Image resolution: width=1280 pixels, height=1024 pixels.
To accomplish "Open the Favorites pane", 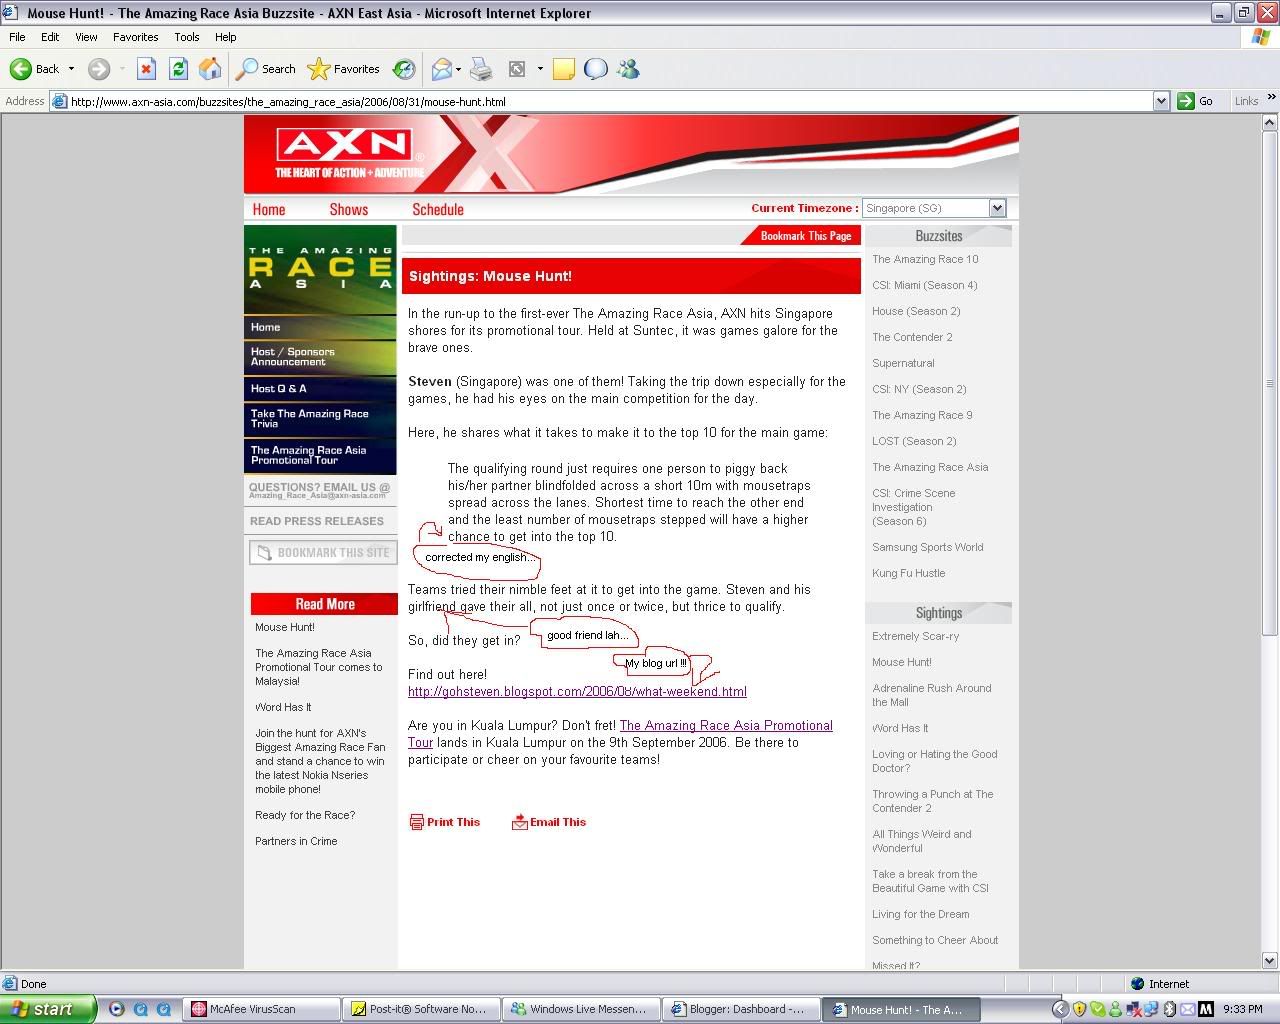I will pos(344,69).
